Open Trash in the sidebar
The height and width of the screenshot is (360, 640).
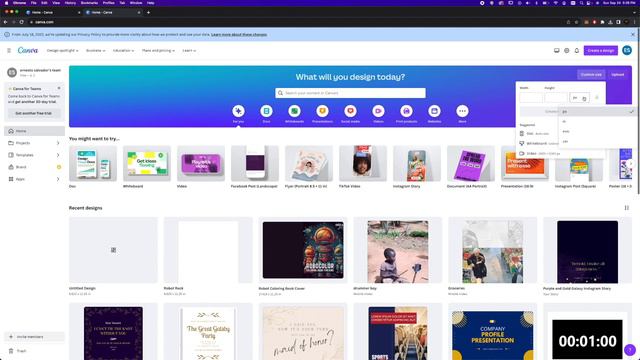[x=34, y=351]
